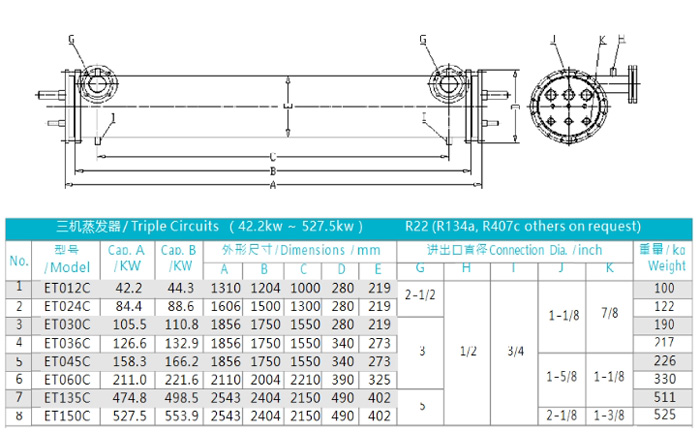Image resolution: width=700 pixels, height=432 pixels.
Task: Click the R22 refrigerant note in banner
Action: (x=523, y=227)
